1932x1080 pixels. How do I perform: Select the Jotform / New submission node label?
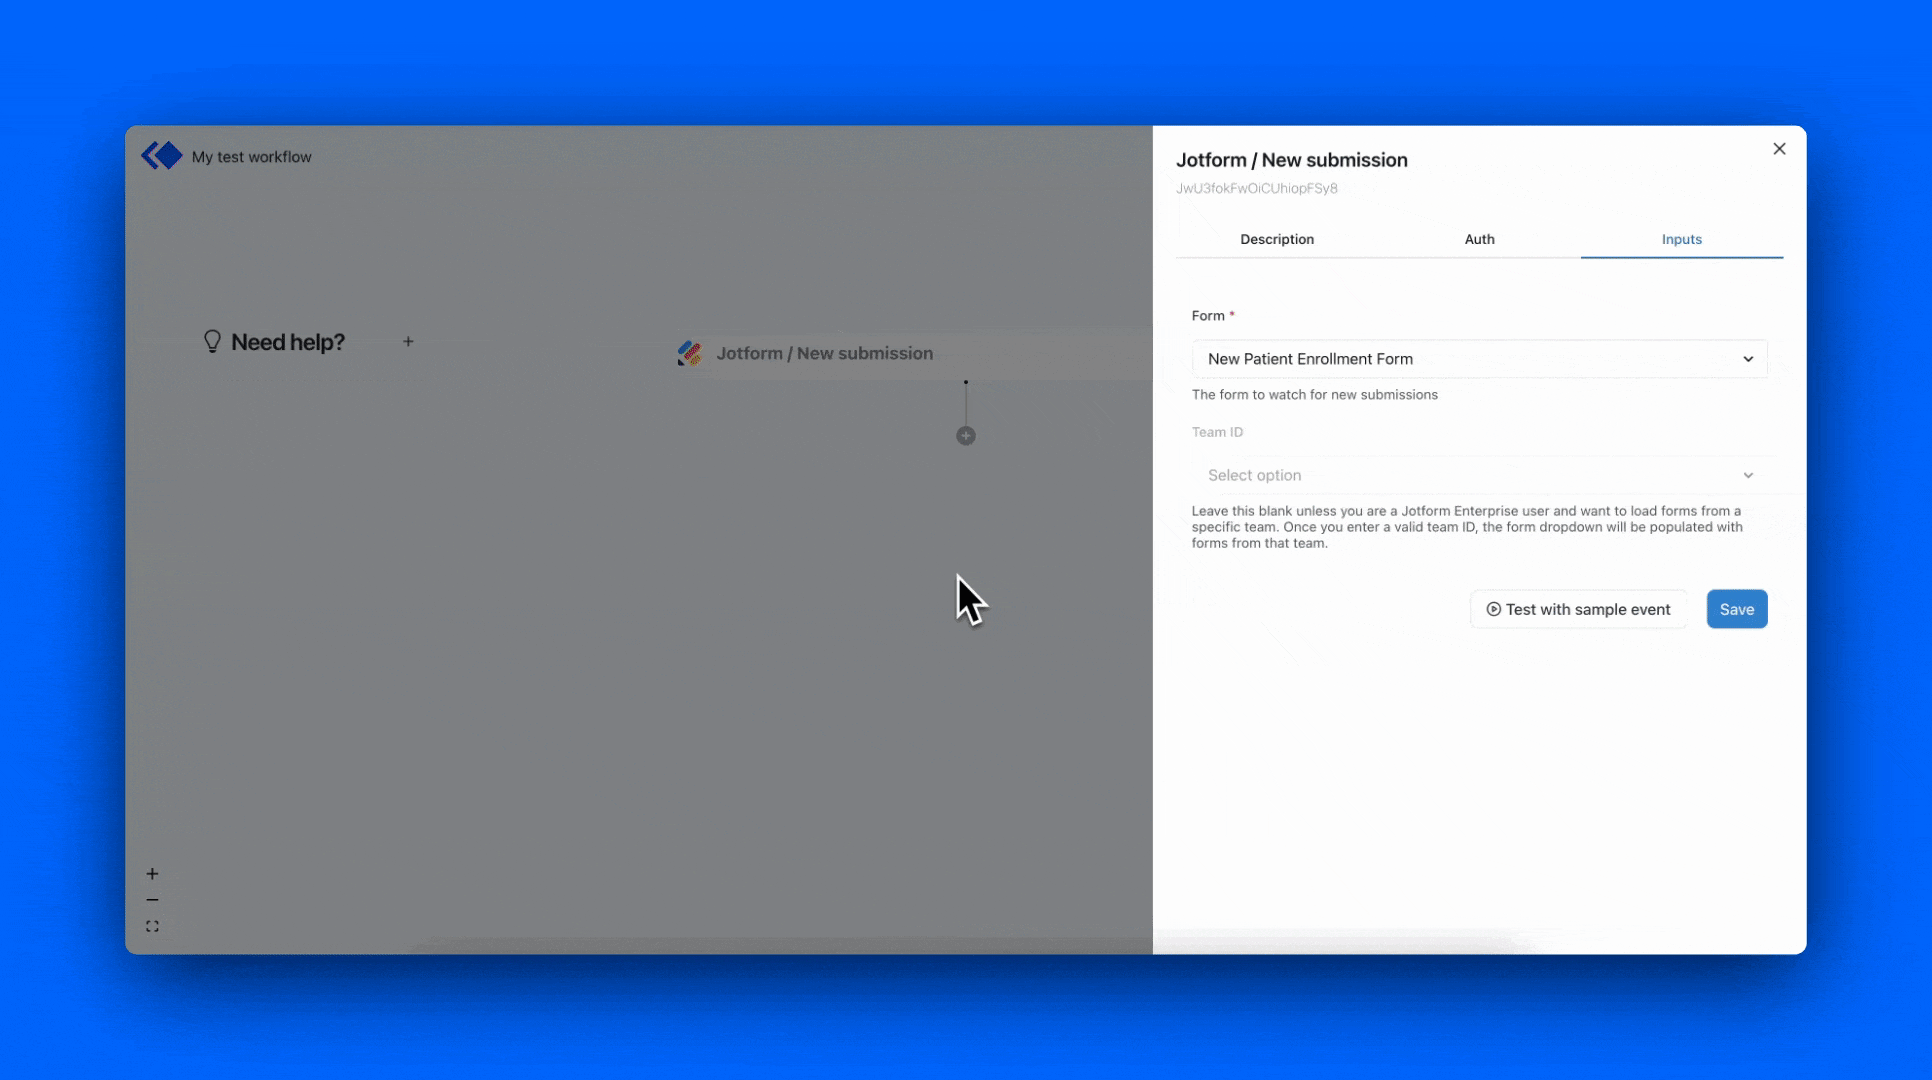pos(824,353)
